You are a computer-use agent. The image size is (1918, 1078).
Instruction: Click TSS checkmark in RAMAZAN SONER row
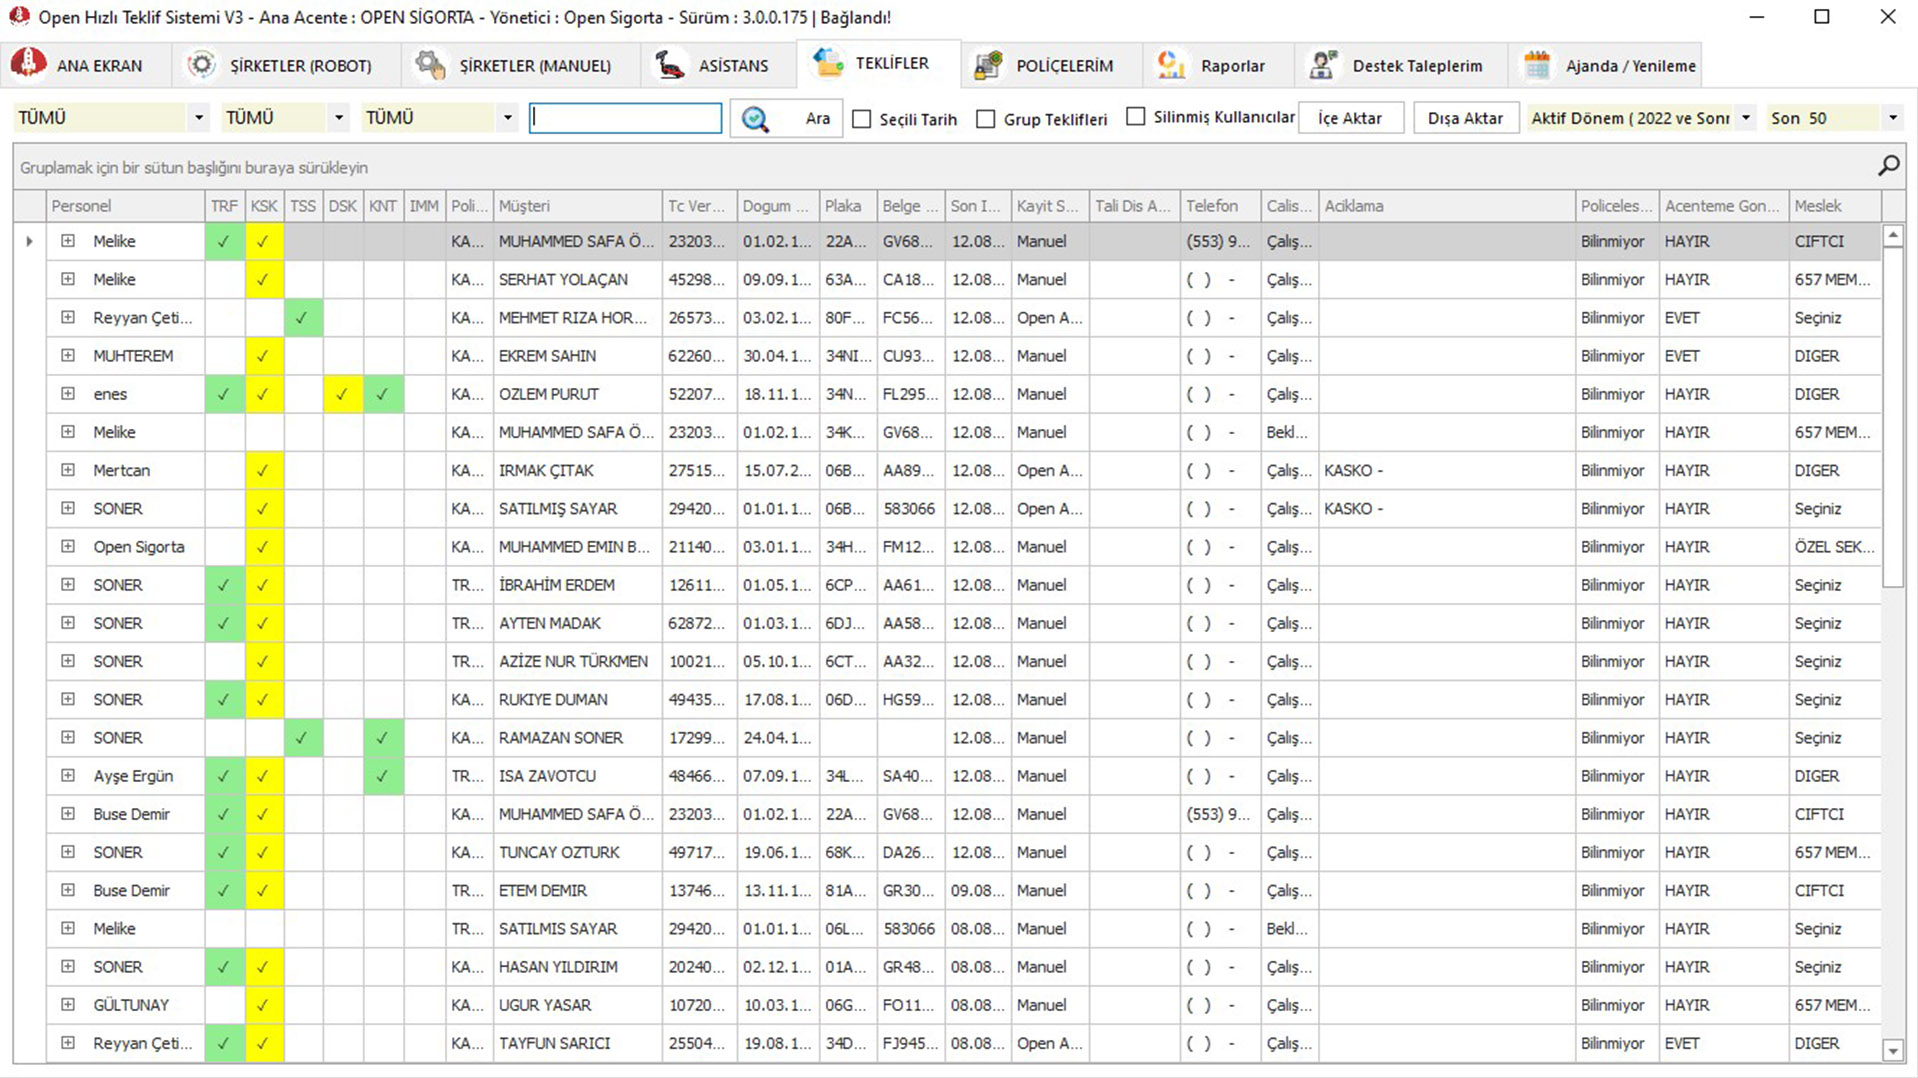(x=302, y=738)
